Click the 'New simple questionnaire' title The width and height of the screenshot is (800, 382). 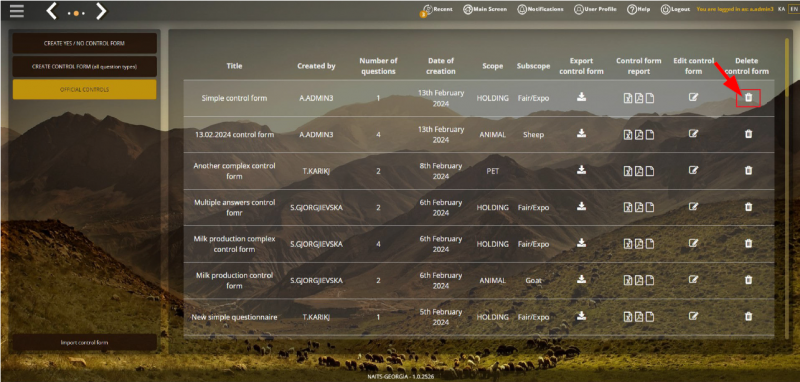[234, 317]
